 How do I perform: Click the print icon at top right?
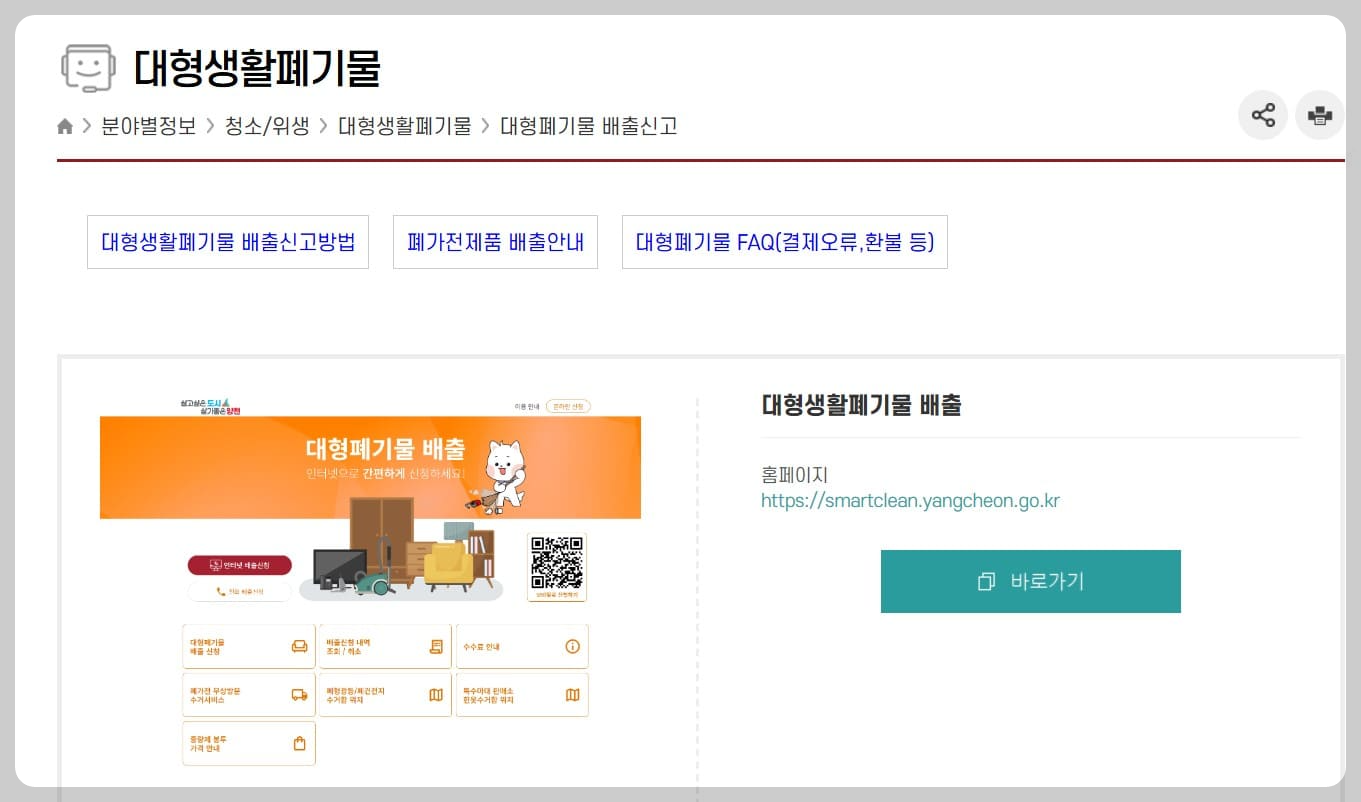coord(1319,115)
